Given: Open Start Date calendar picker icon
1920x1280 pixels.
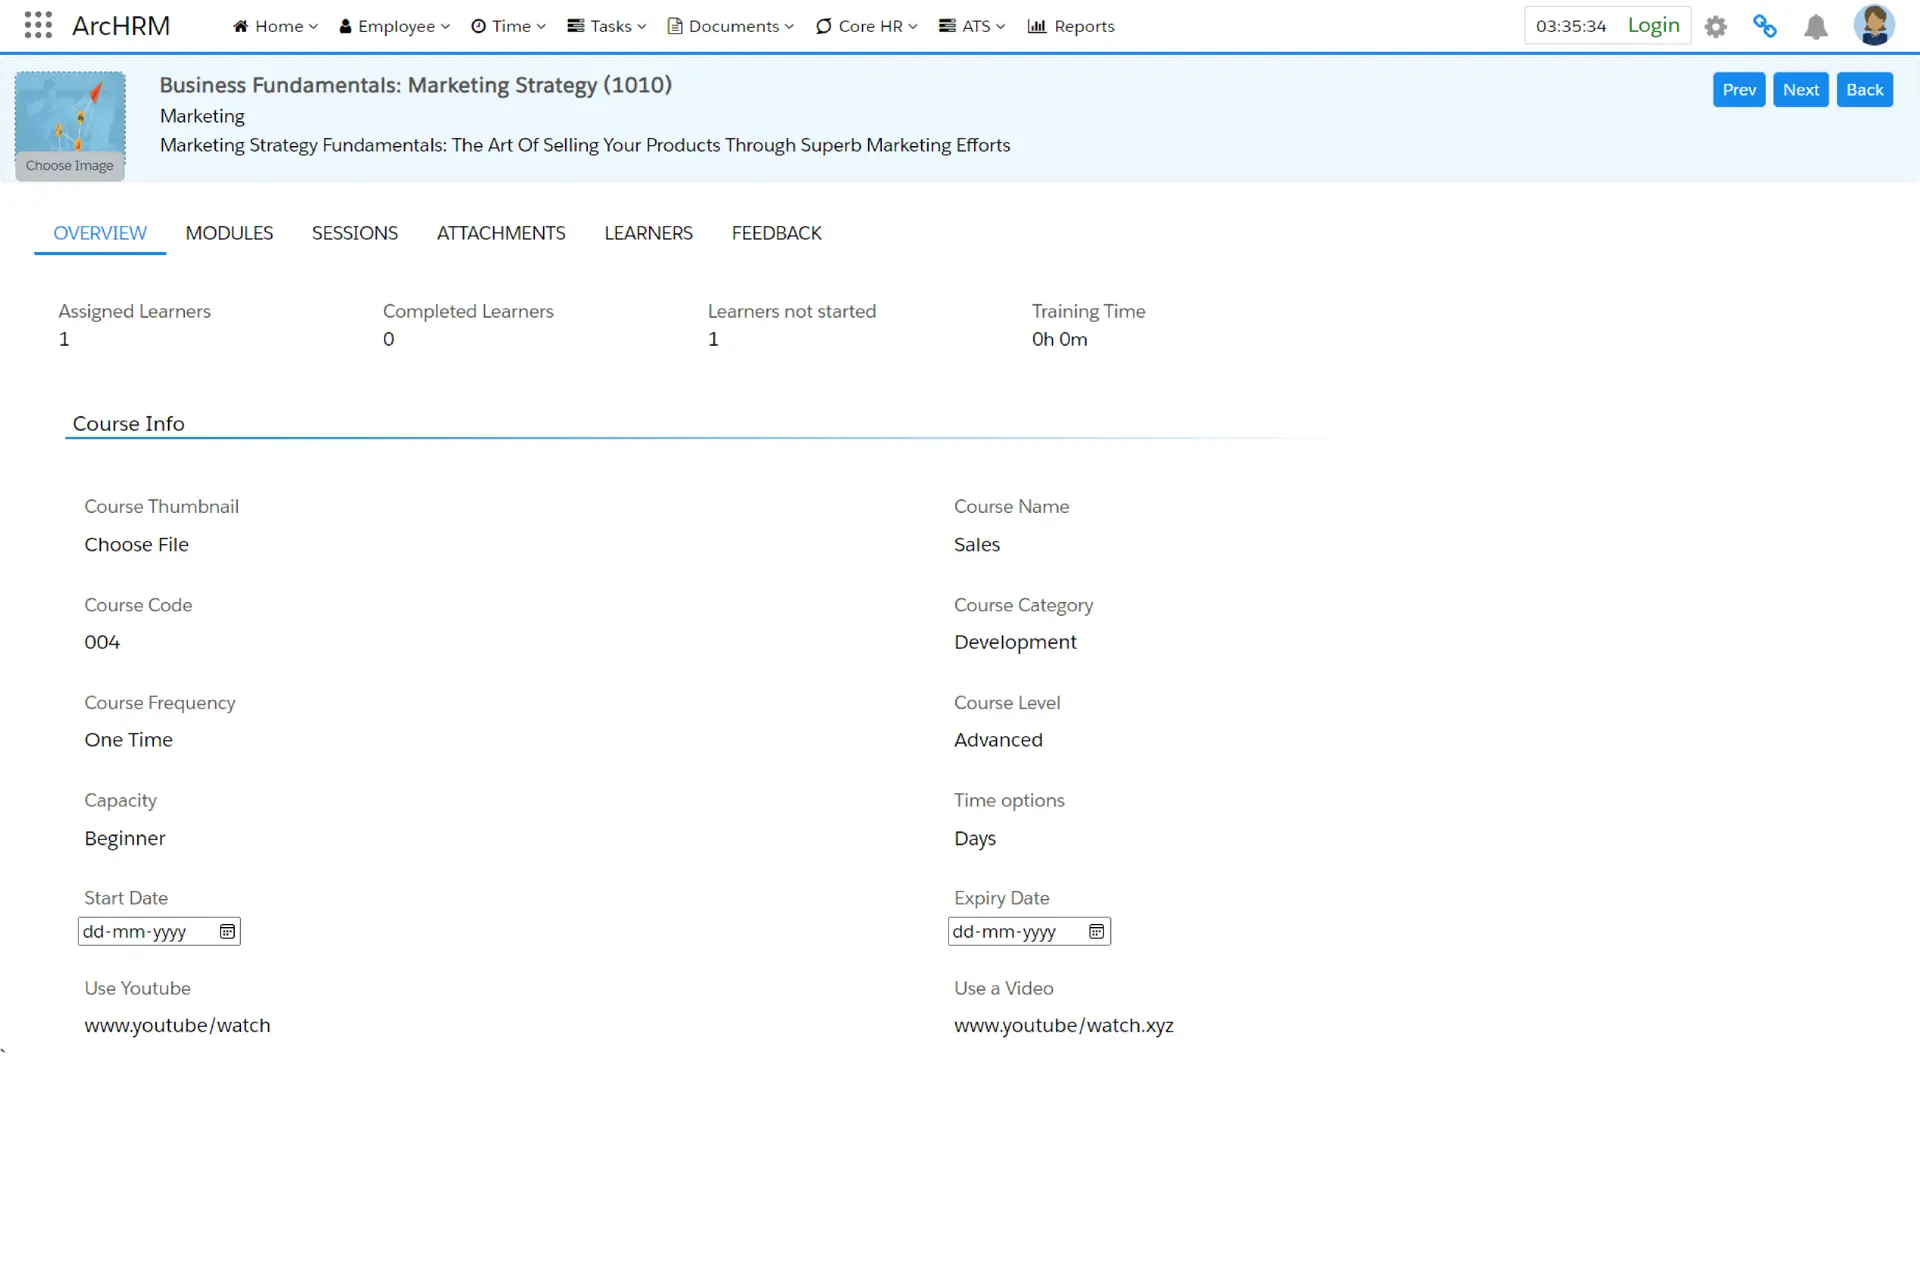Looking at the screenshot, I should (x=227, y=932).
